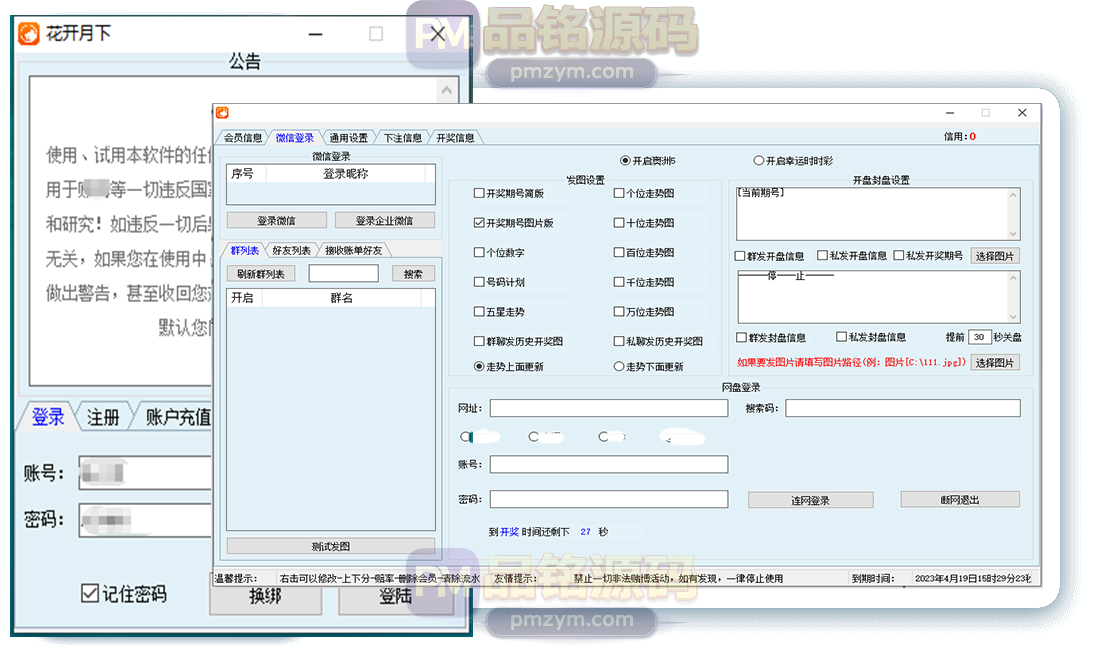Tick the 号码计划 checkbox
The image size is (1104, 654).
(x=479, y=282)
